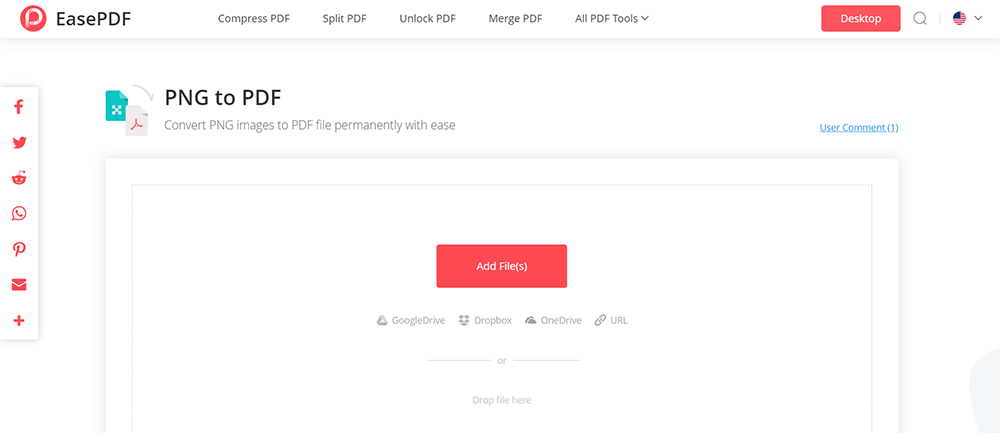The width and height of the screenshot is (1000, 433).
Task: Open User Comment (1) link
Action: (x=858, y=128)
